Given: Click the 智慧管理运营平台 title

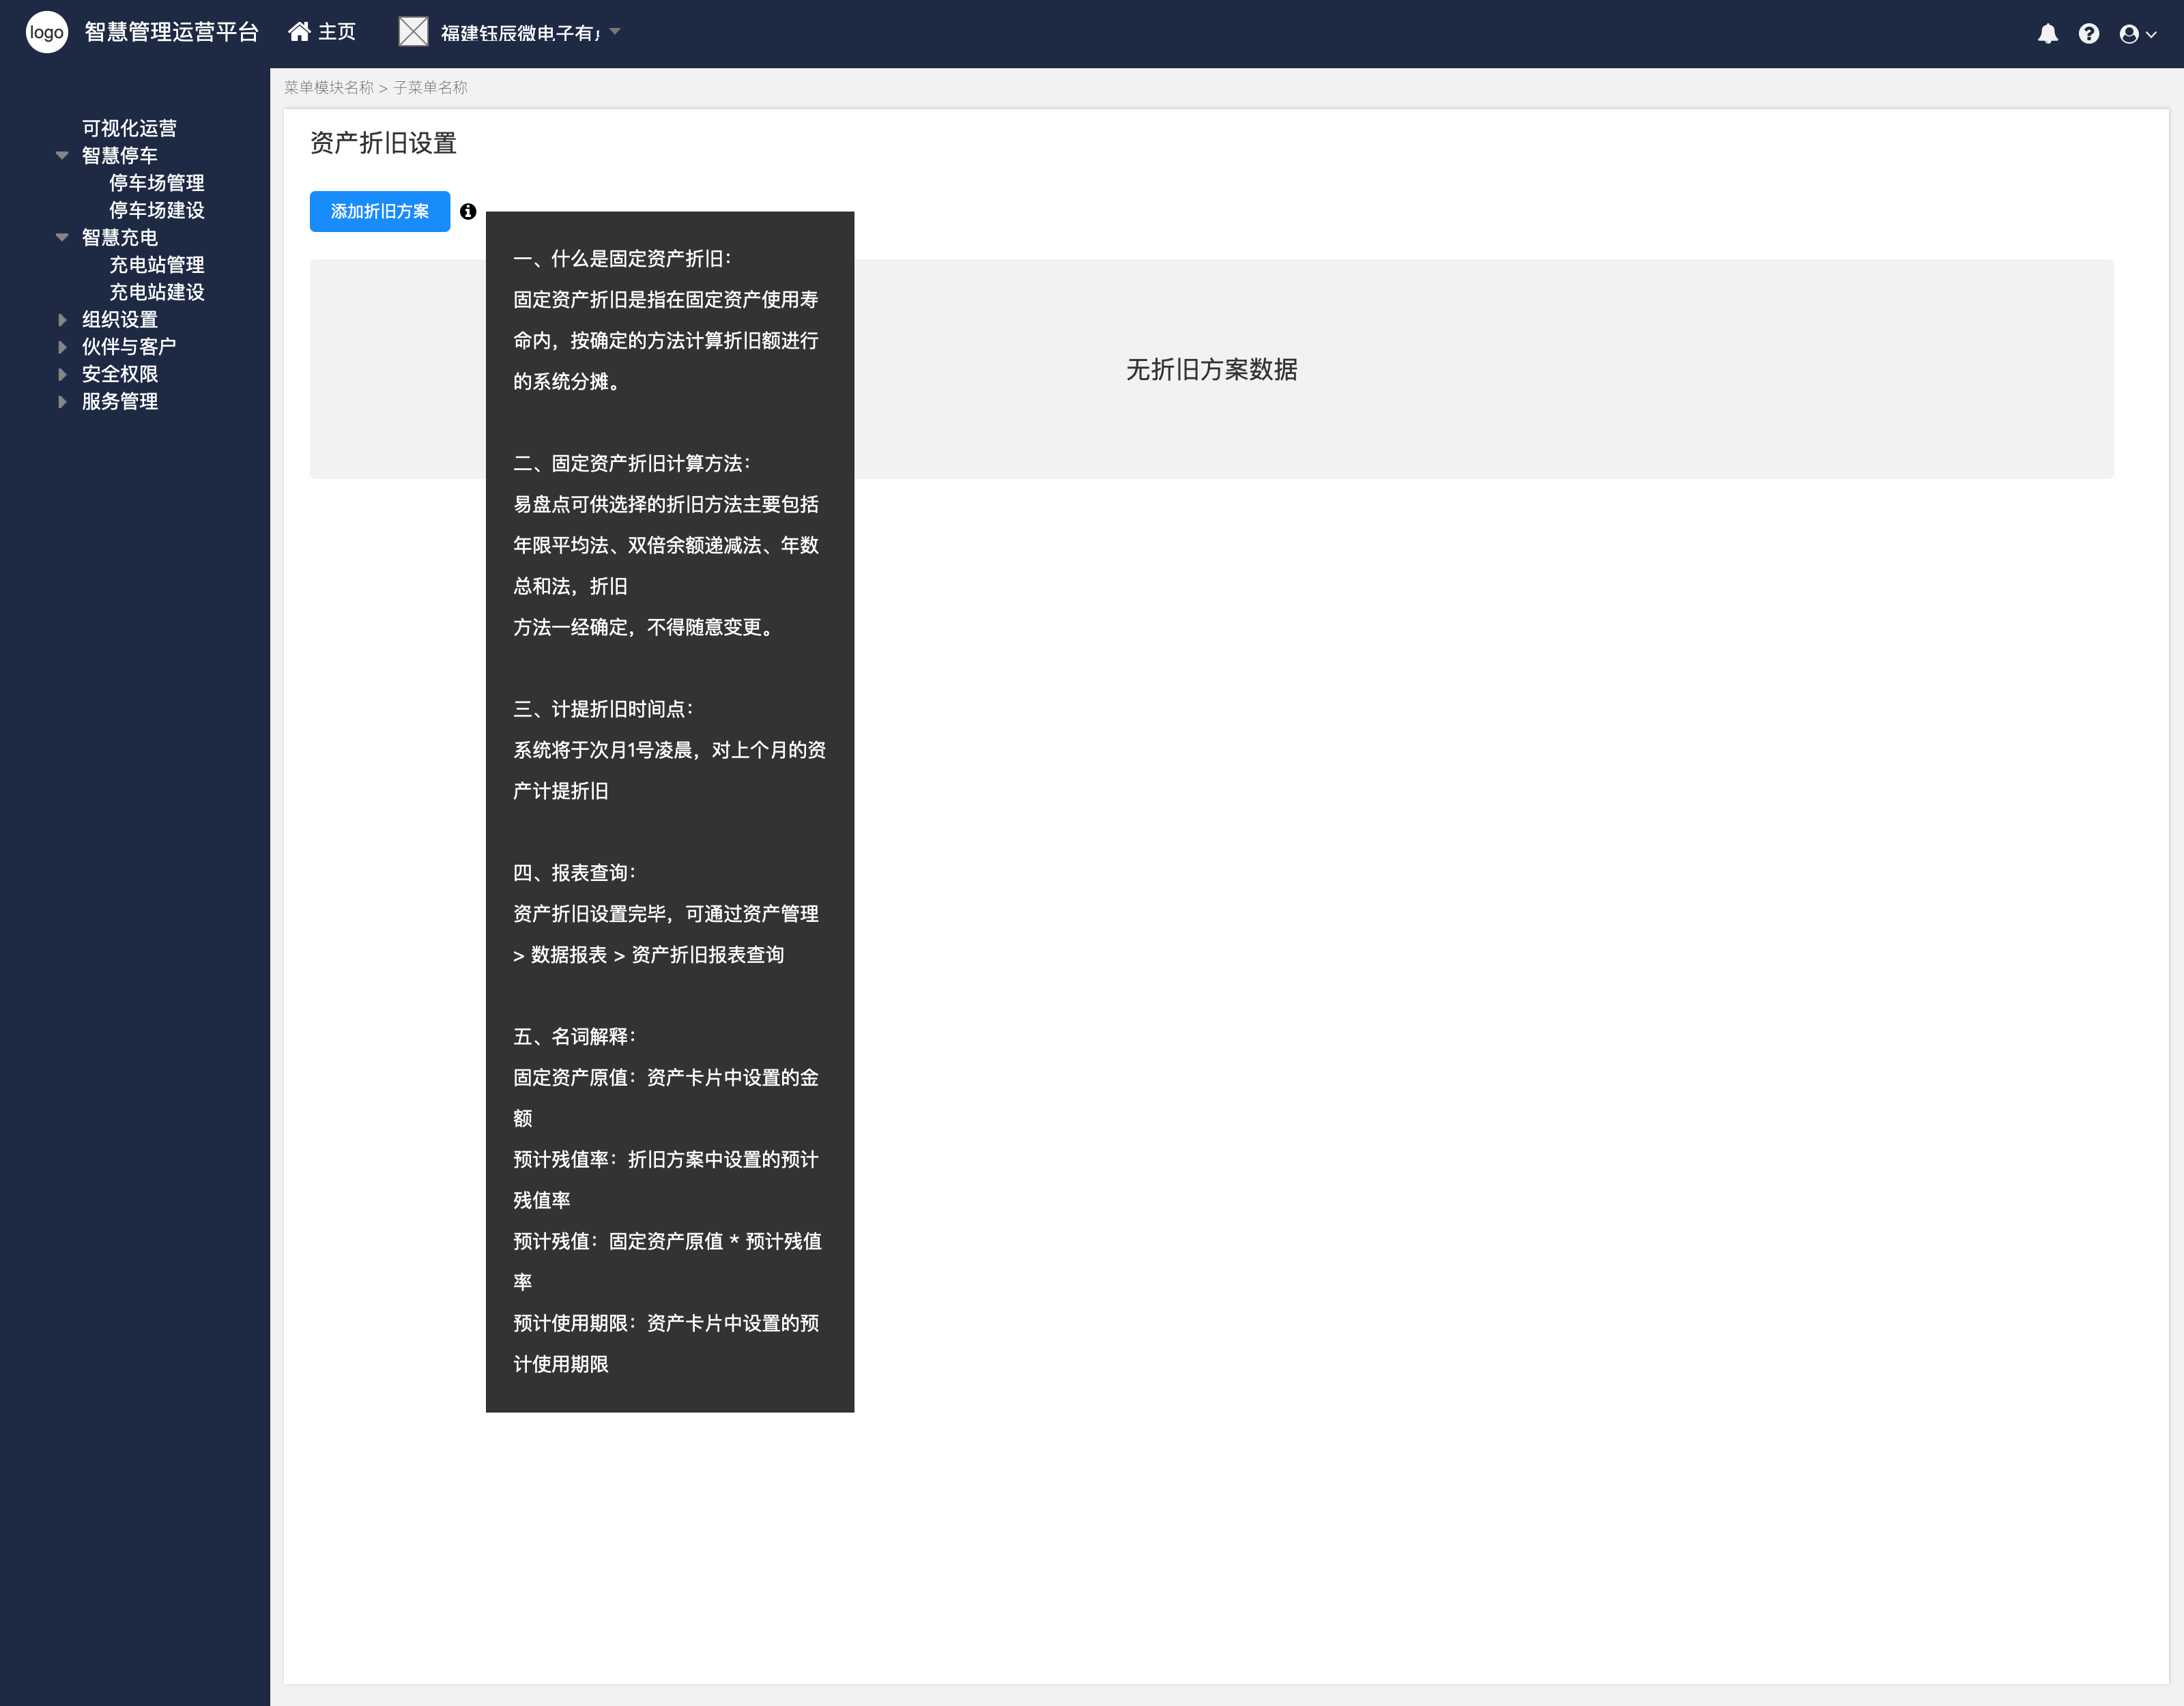Looking at the screenshot, I should click(171, 32).
